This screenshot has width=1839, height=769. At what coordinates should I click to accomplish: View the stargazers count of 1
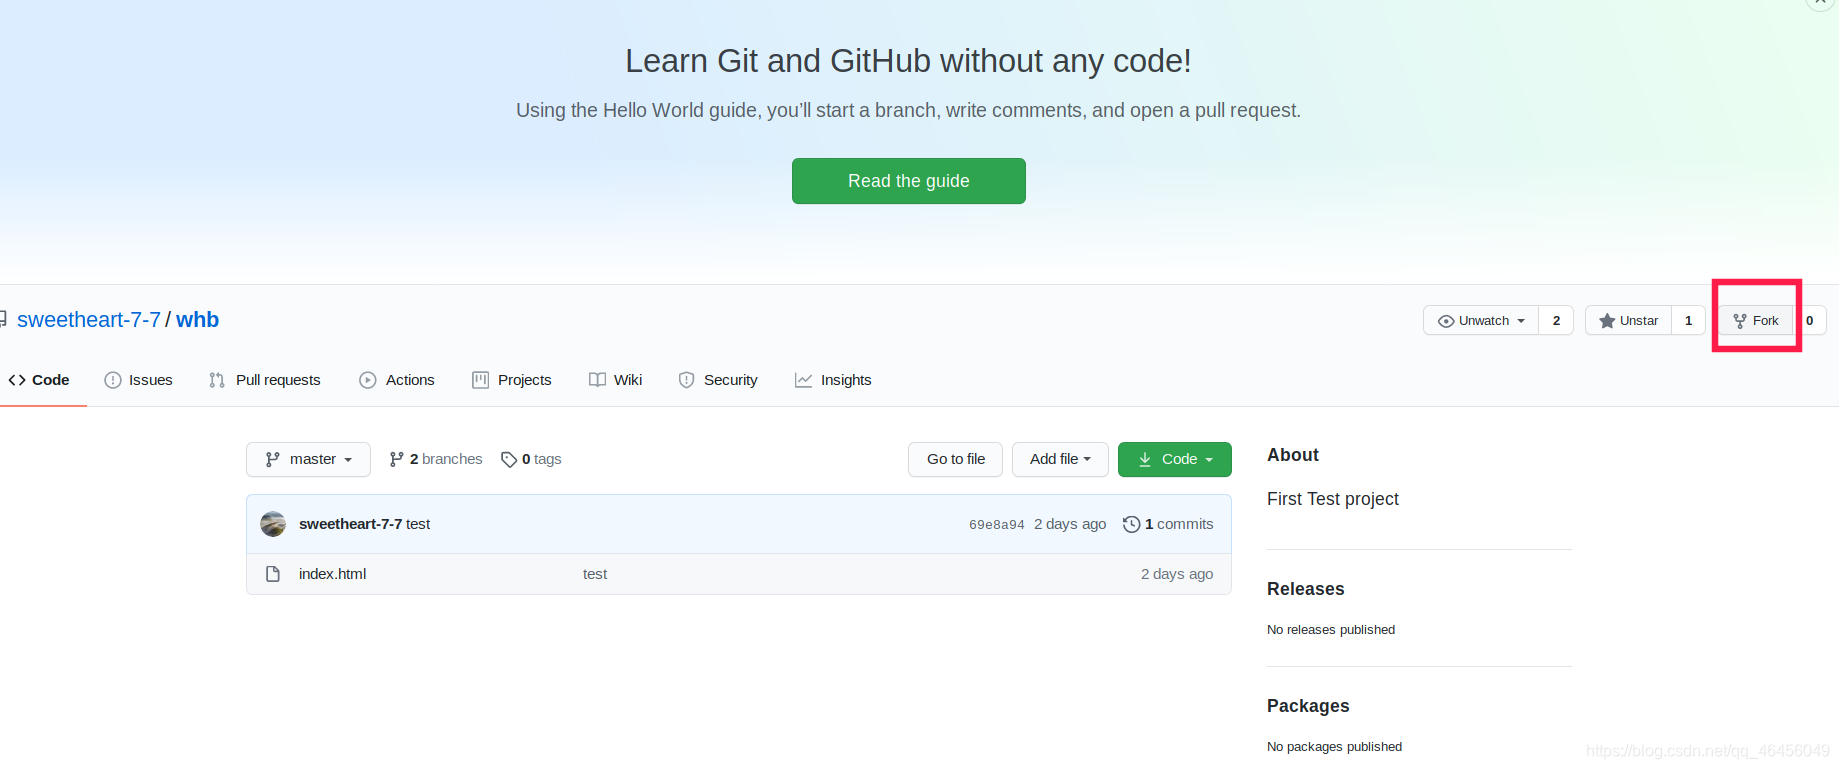tap(1688, 321)
